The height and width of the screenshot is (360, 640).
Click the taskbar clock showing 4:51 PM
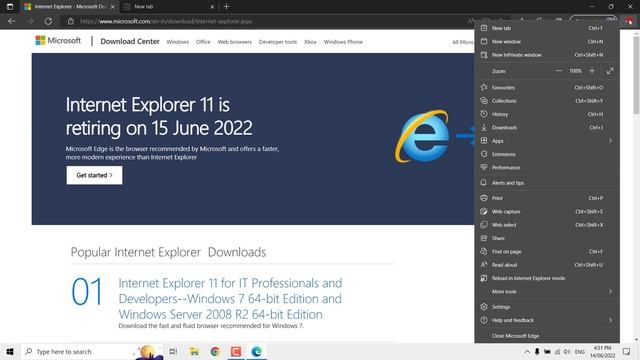pos(602,351)
